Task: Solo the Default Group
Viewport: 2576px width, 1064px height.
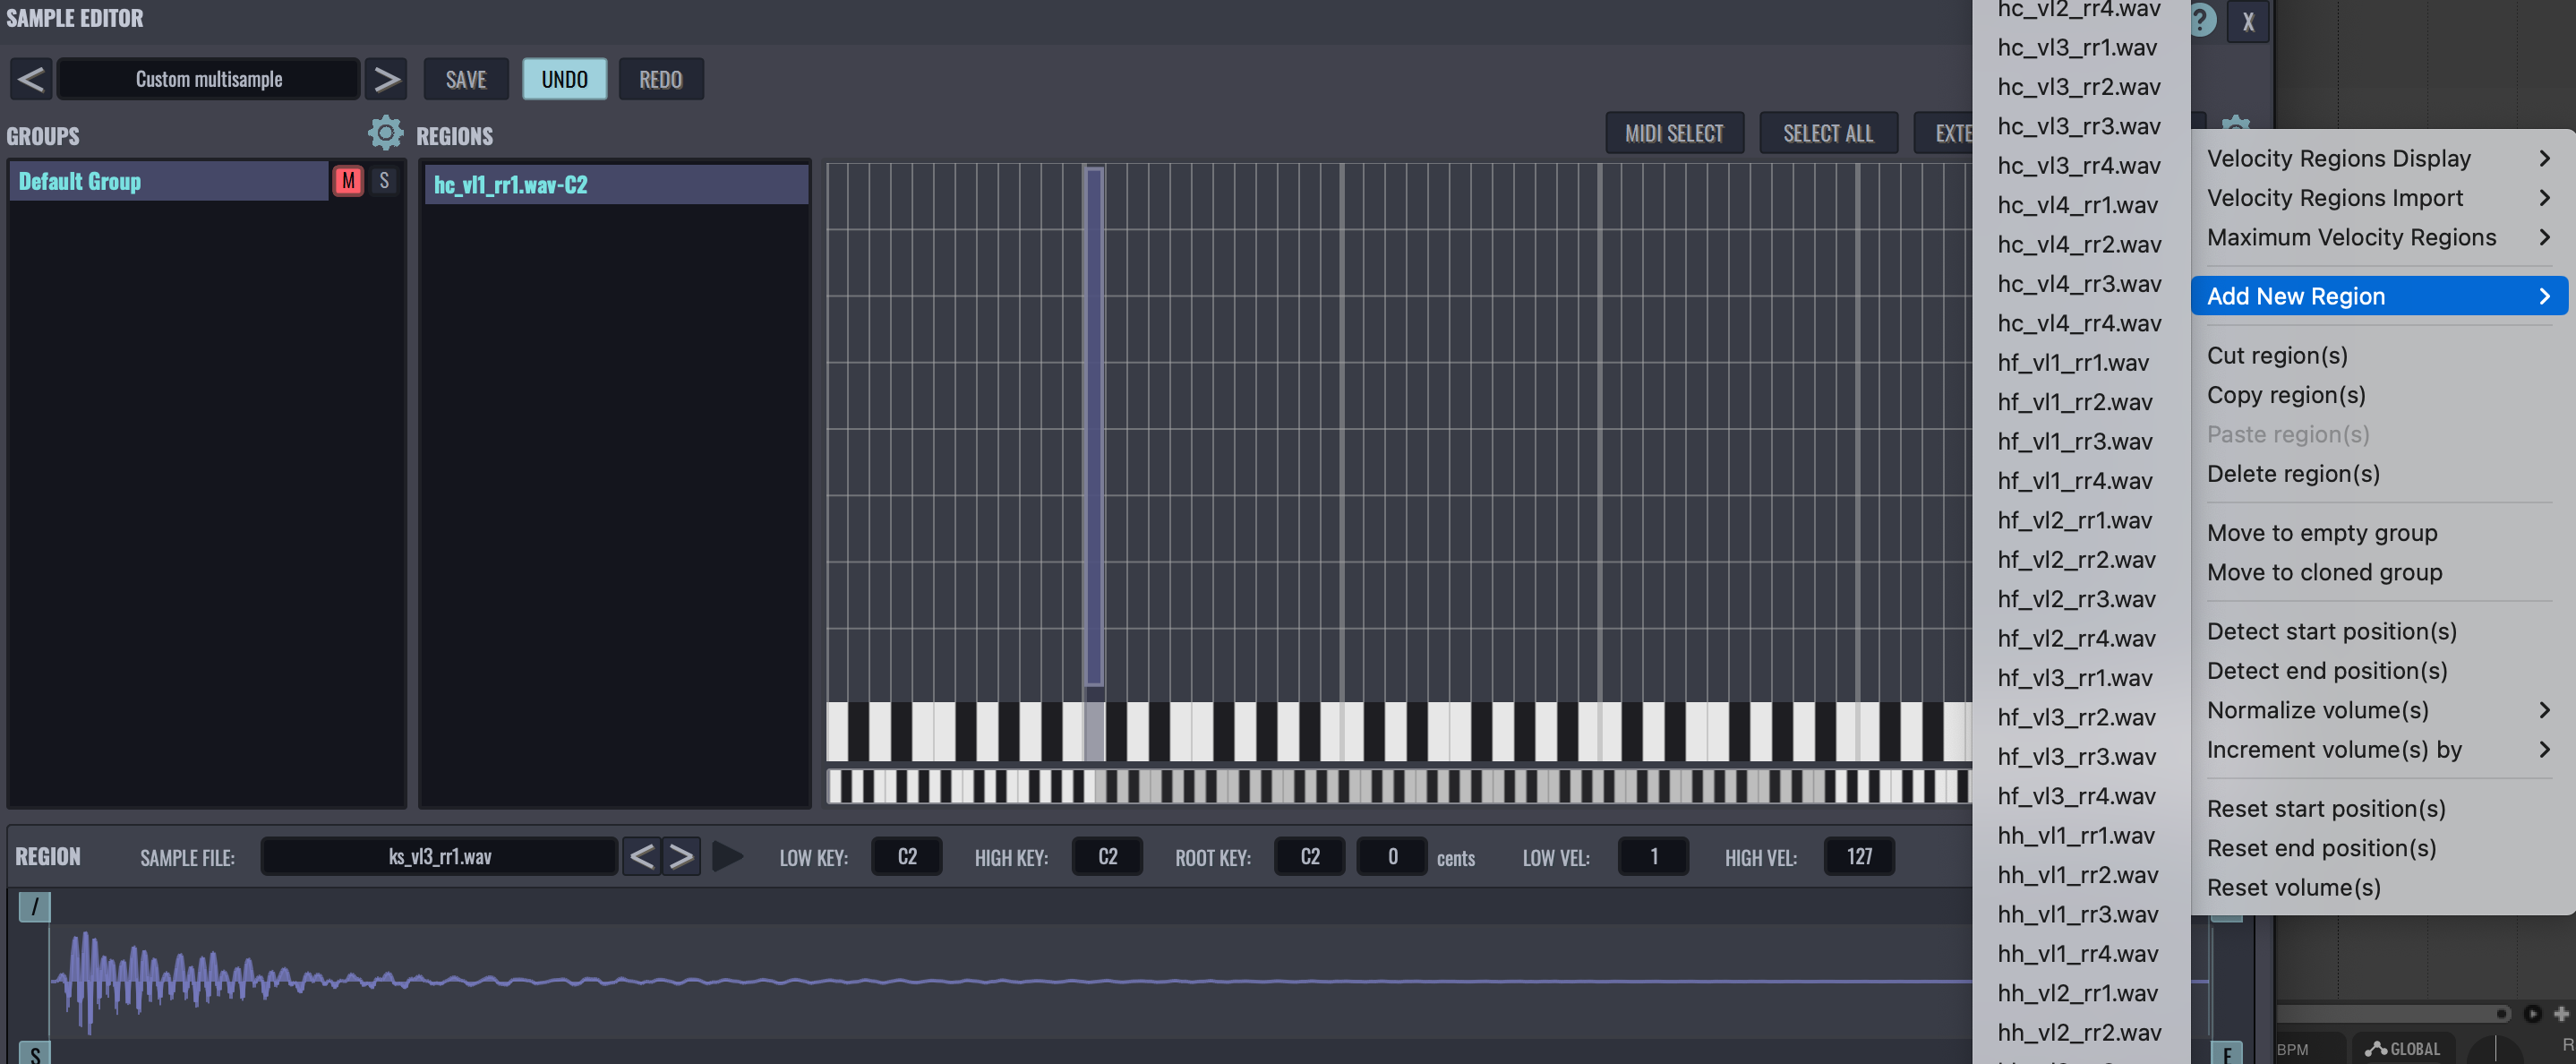Action: [x=384, y=181]
